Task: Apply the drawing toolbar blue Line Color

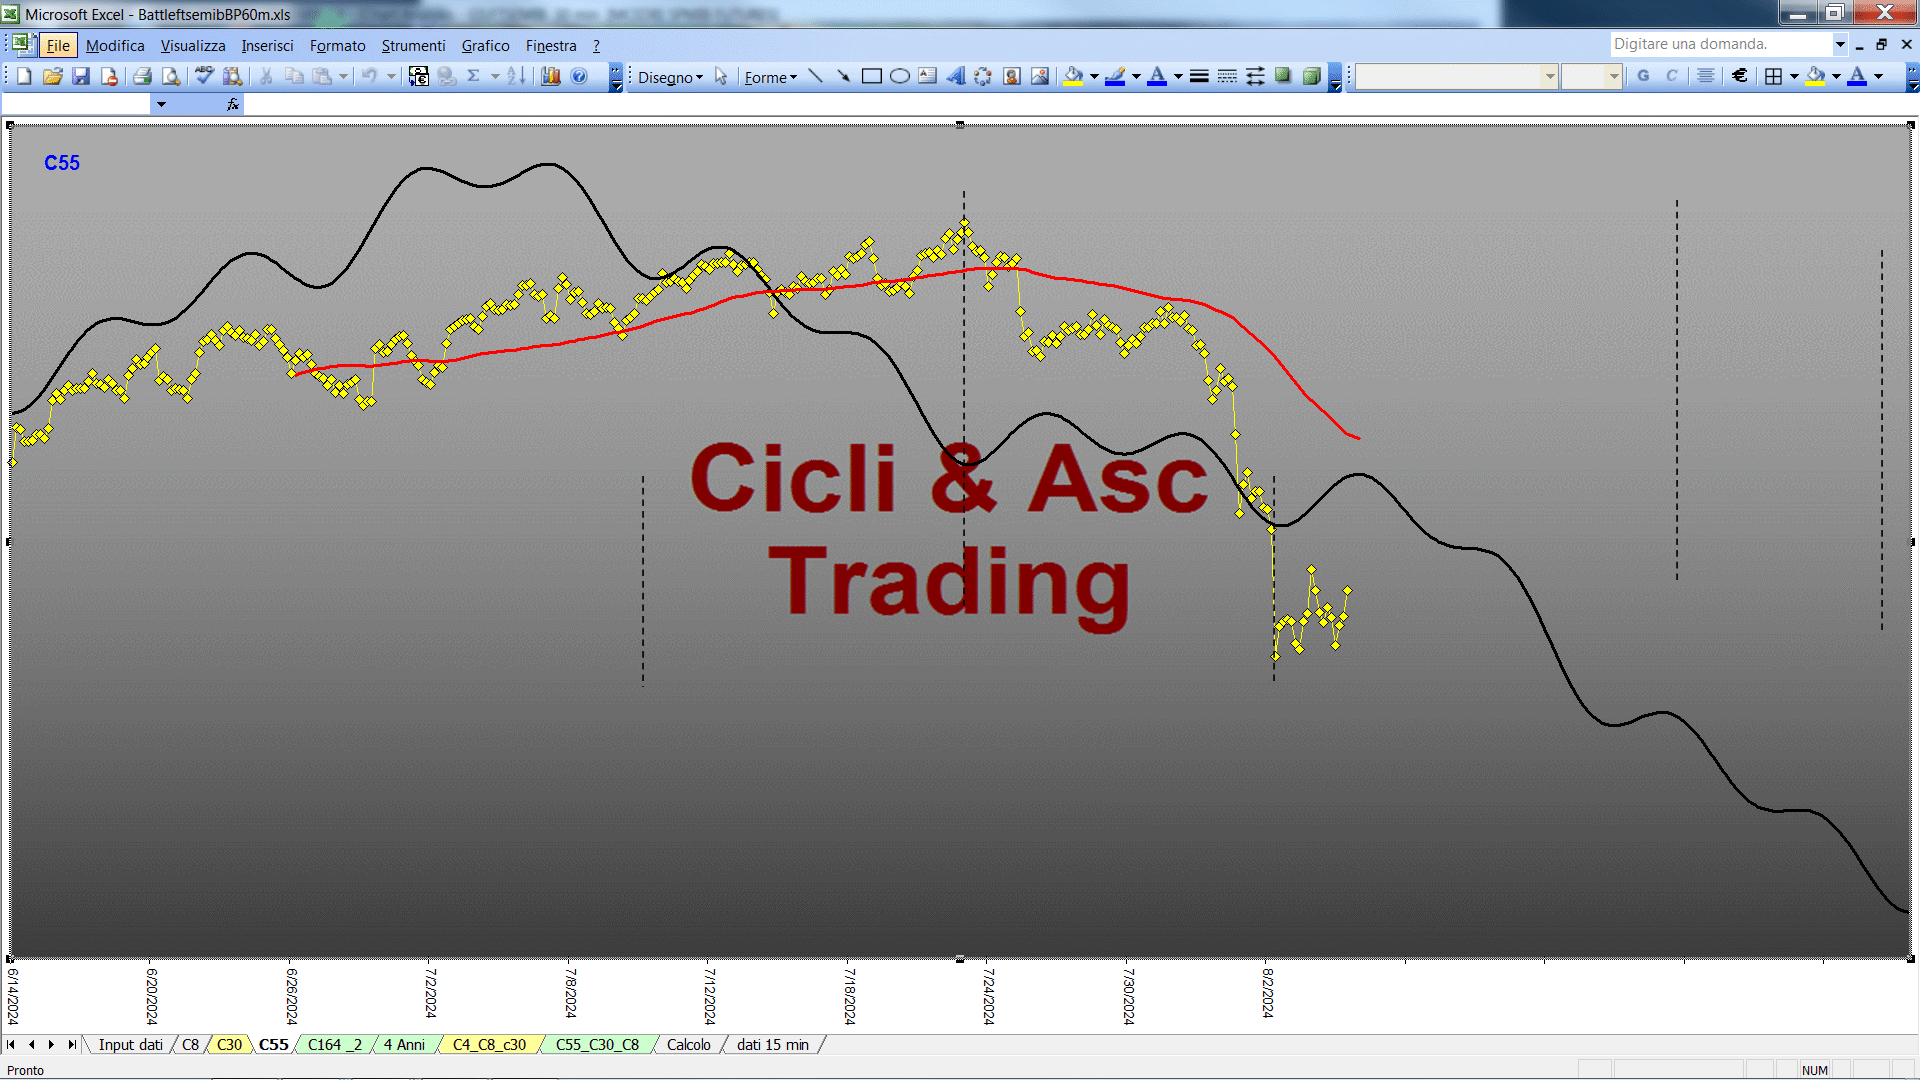Action: (1116, 76)
